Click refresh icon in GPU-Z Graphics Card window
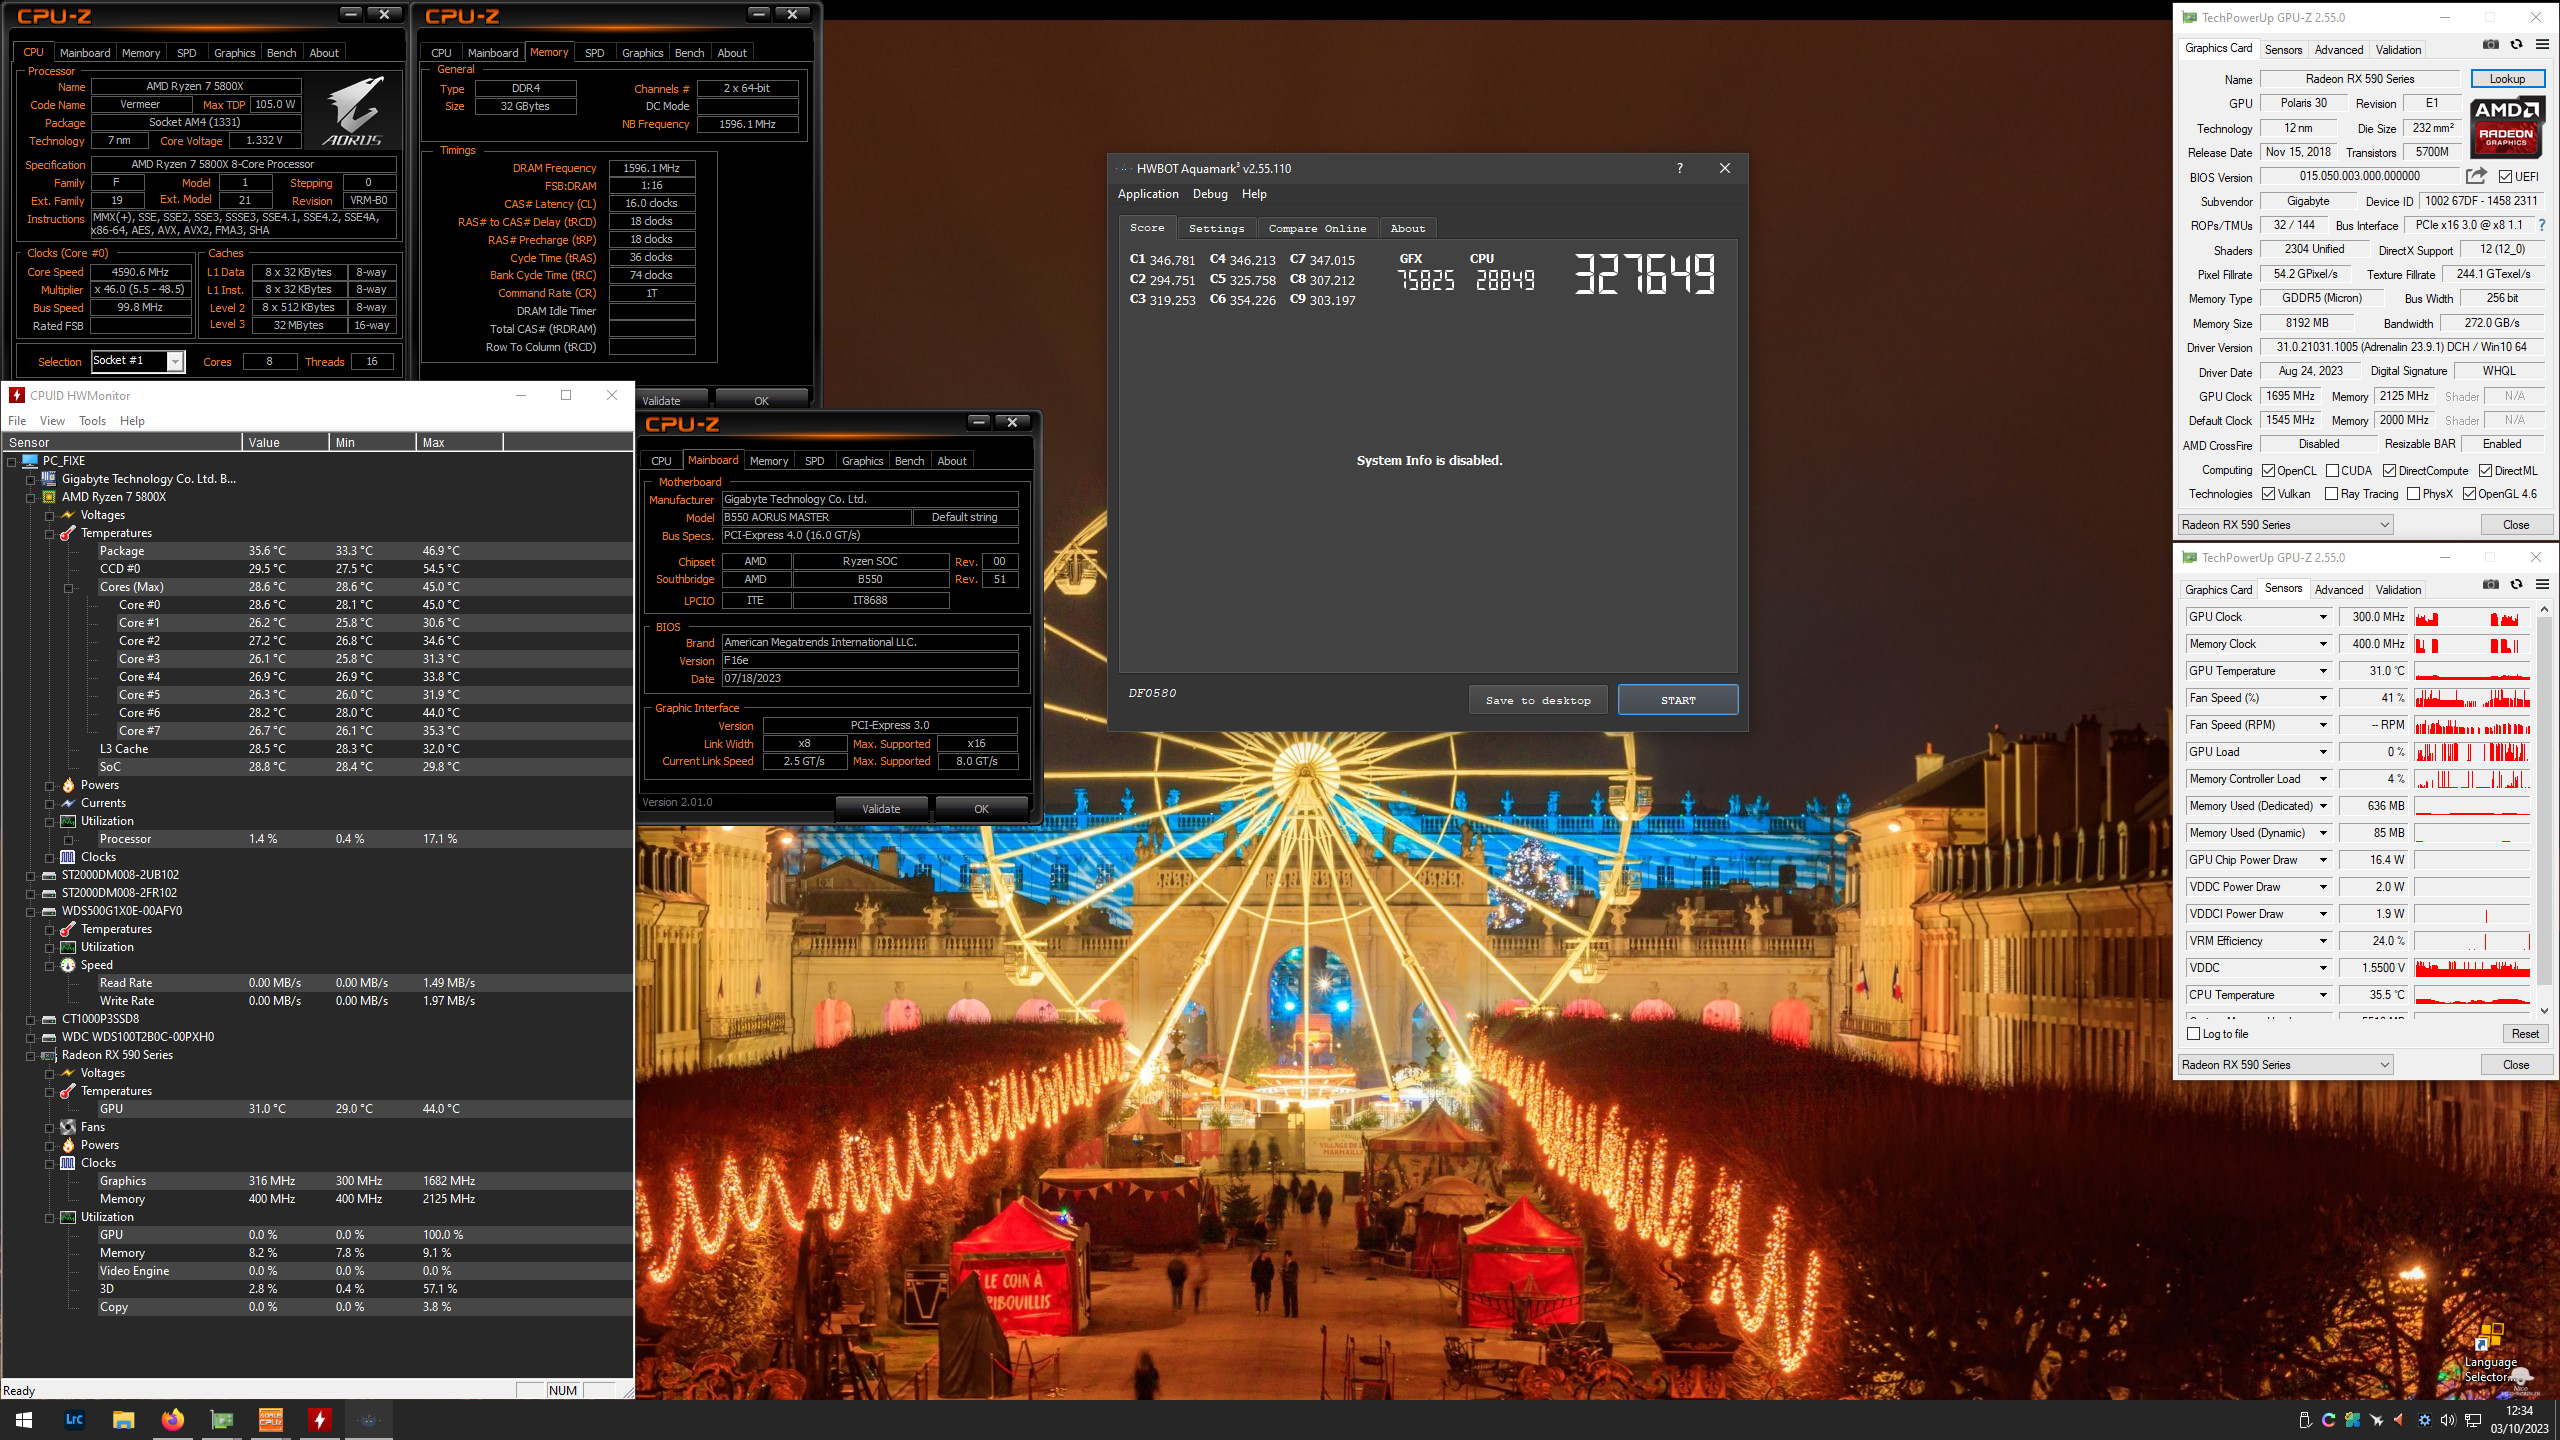 (x=2517, y=46)
